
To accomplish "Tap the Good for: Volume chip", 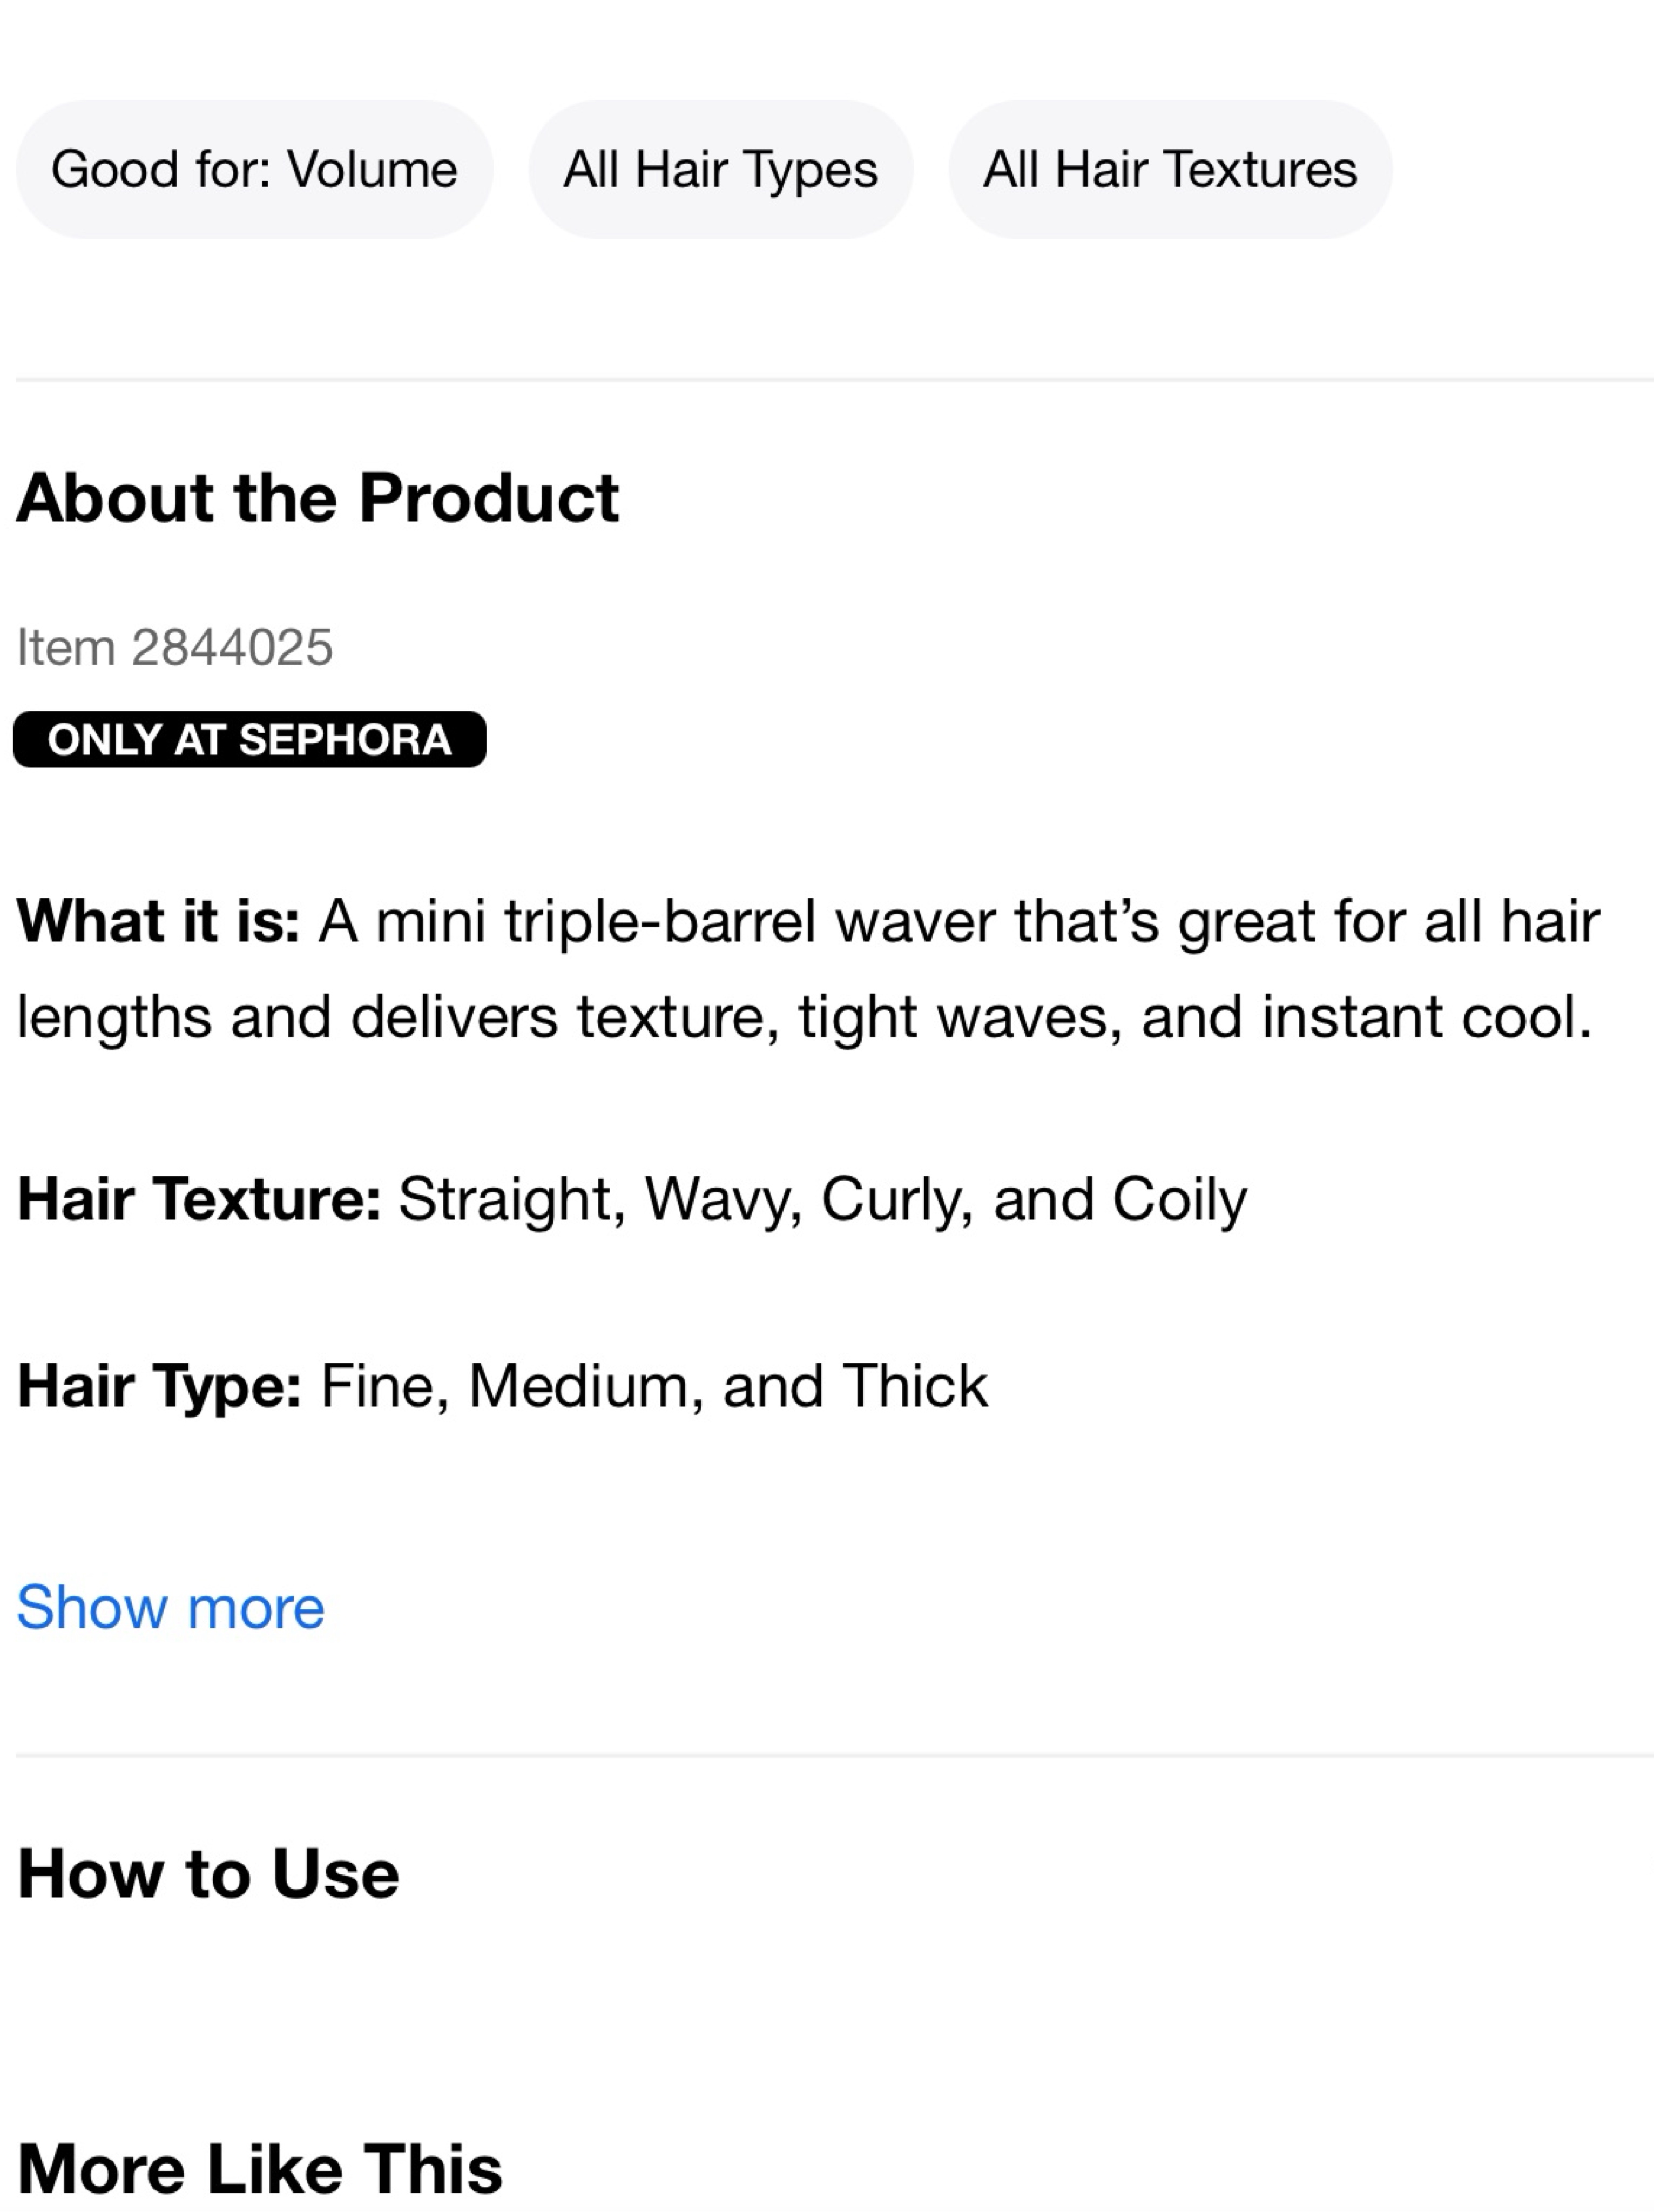I will (x=254, y=169).
